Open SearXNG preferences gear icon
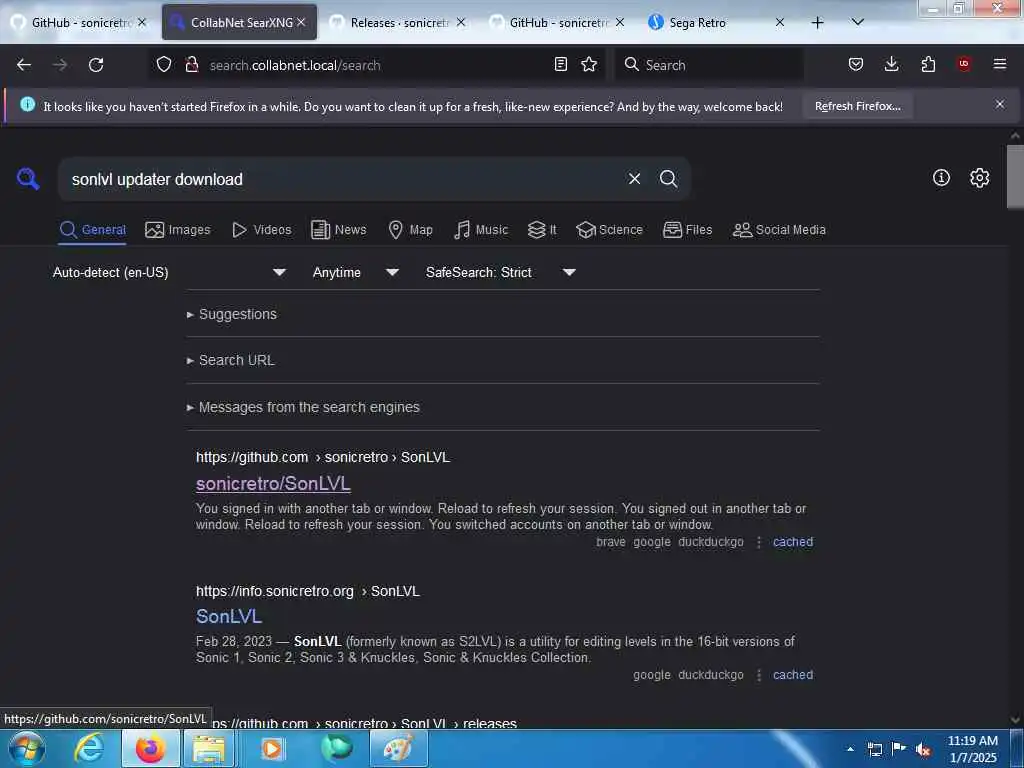The image size is (1024, 768). 980,178
